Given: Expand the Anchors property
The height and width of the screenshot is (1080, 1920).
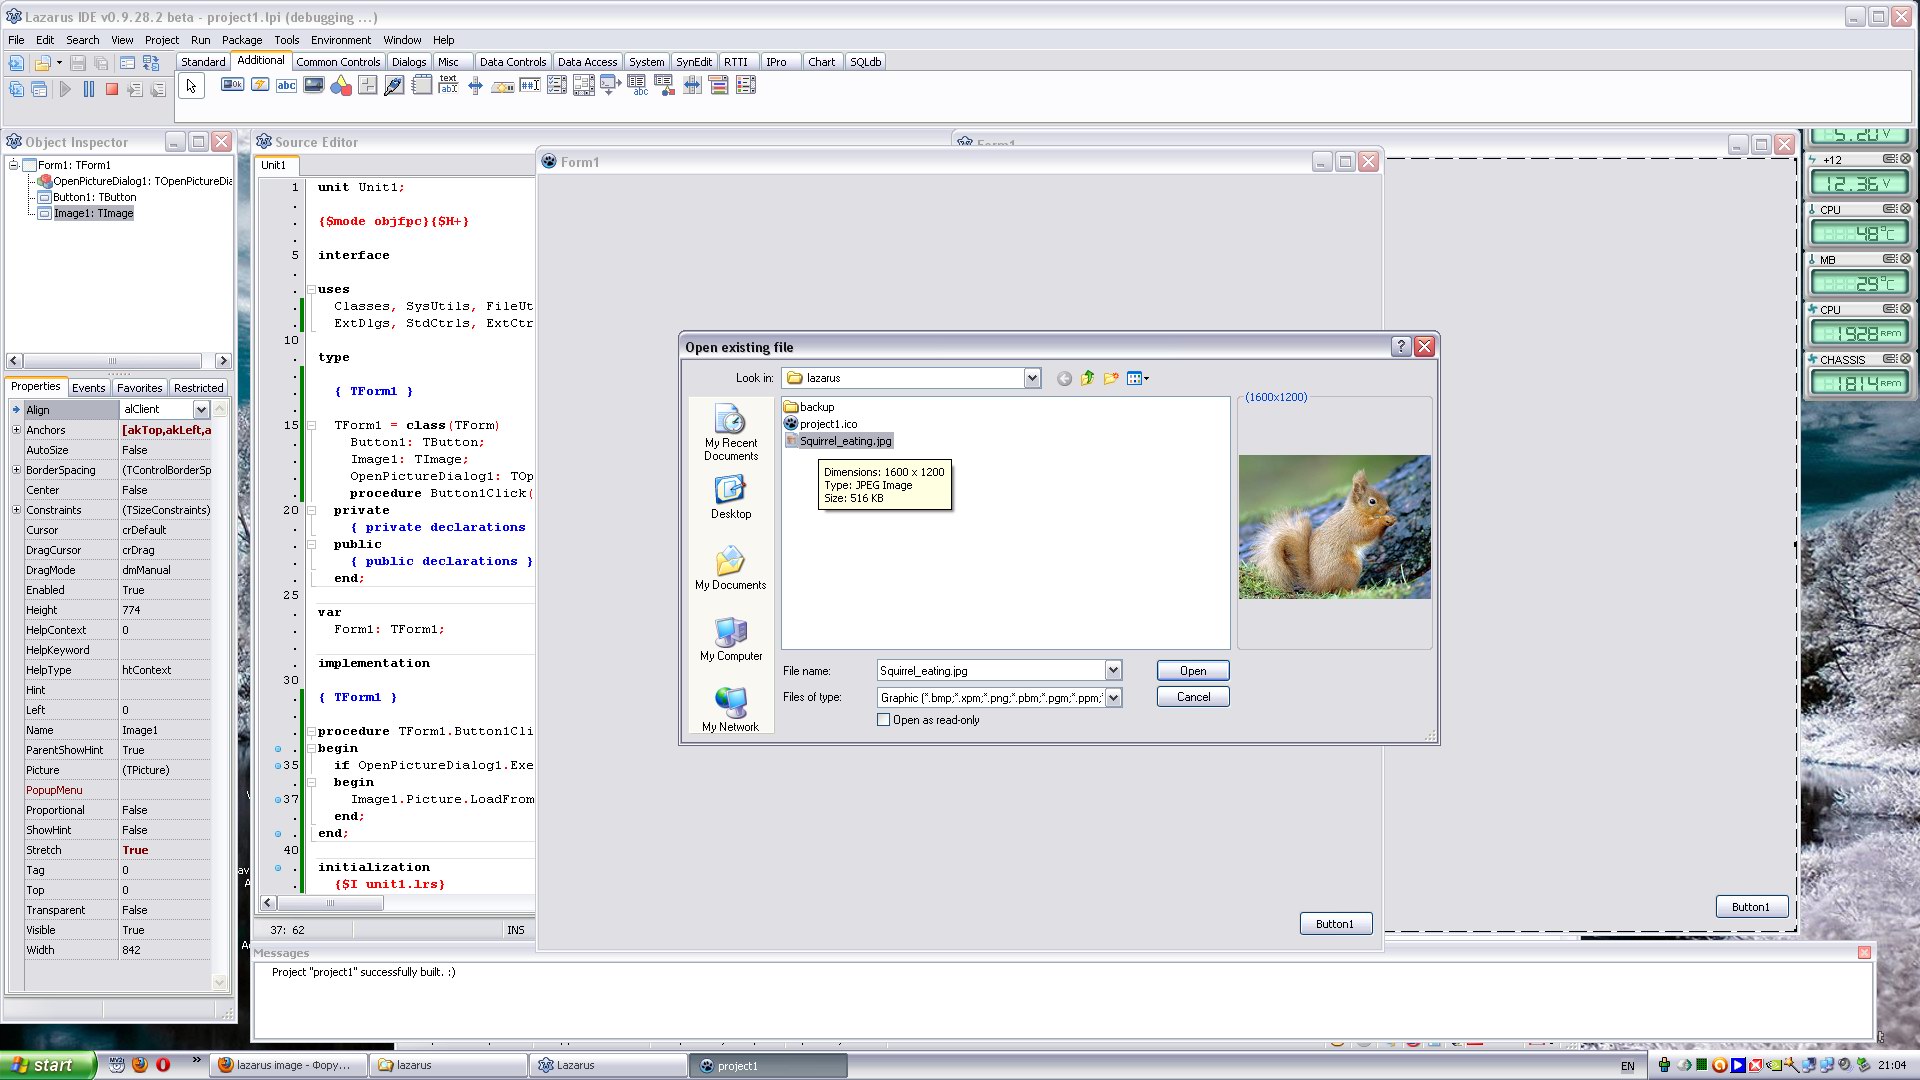Looking at the screenshot, I should pos(16,430).
